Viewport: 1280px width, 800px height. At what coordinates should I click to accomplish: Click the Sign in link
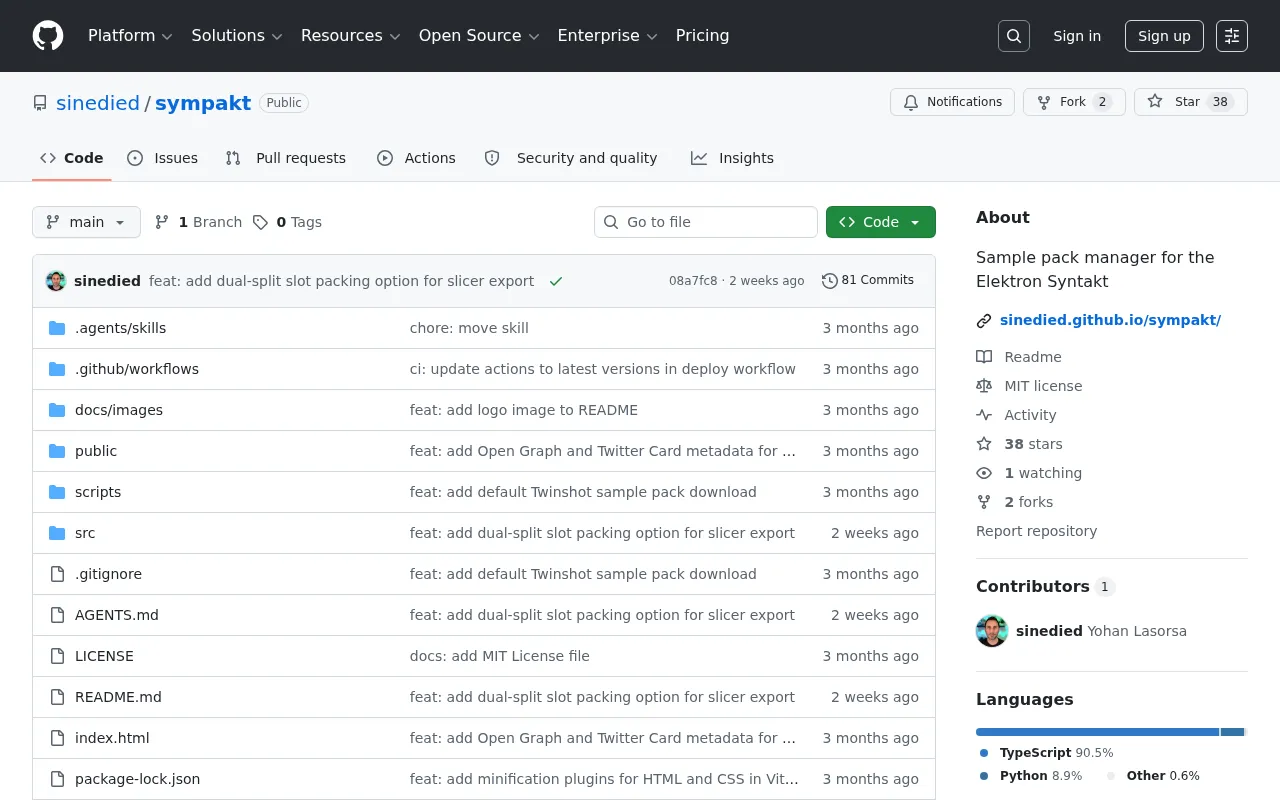(1077, 36)
